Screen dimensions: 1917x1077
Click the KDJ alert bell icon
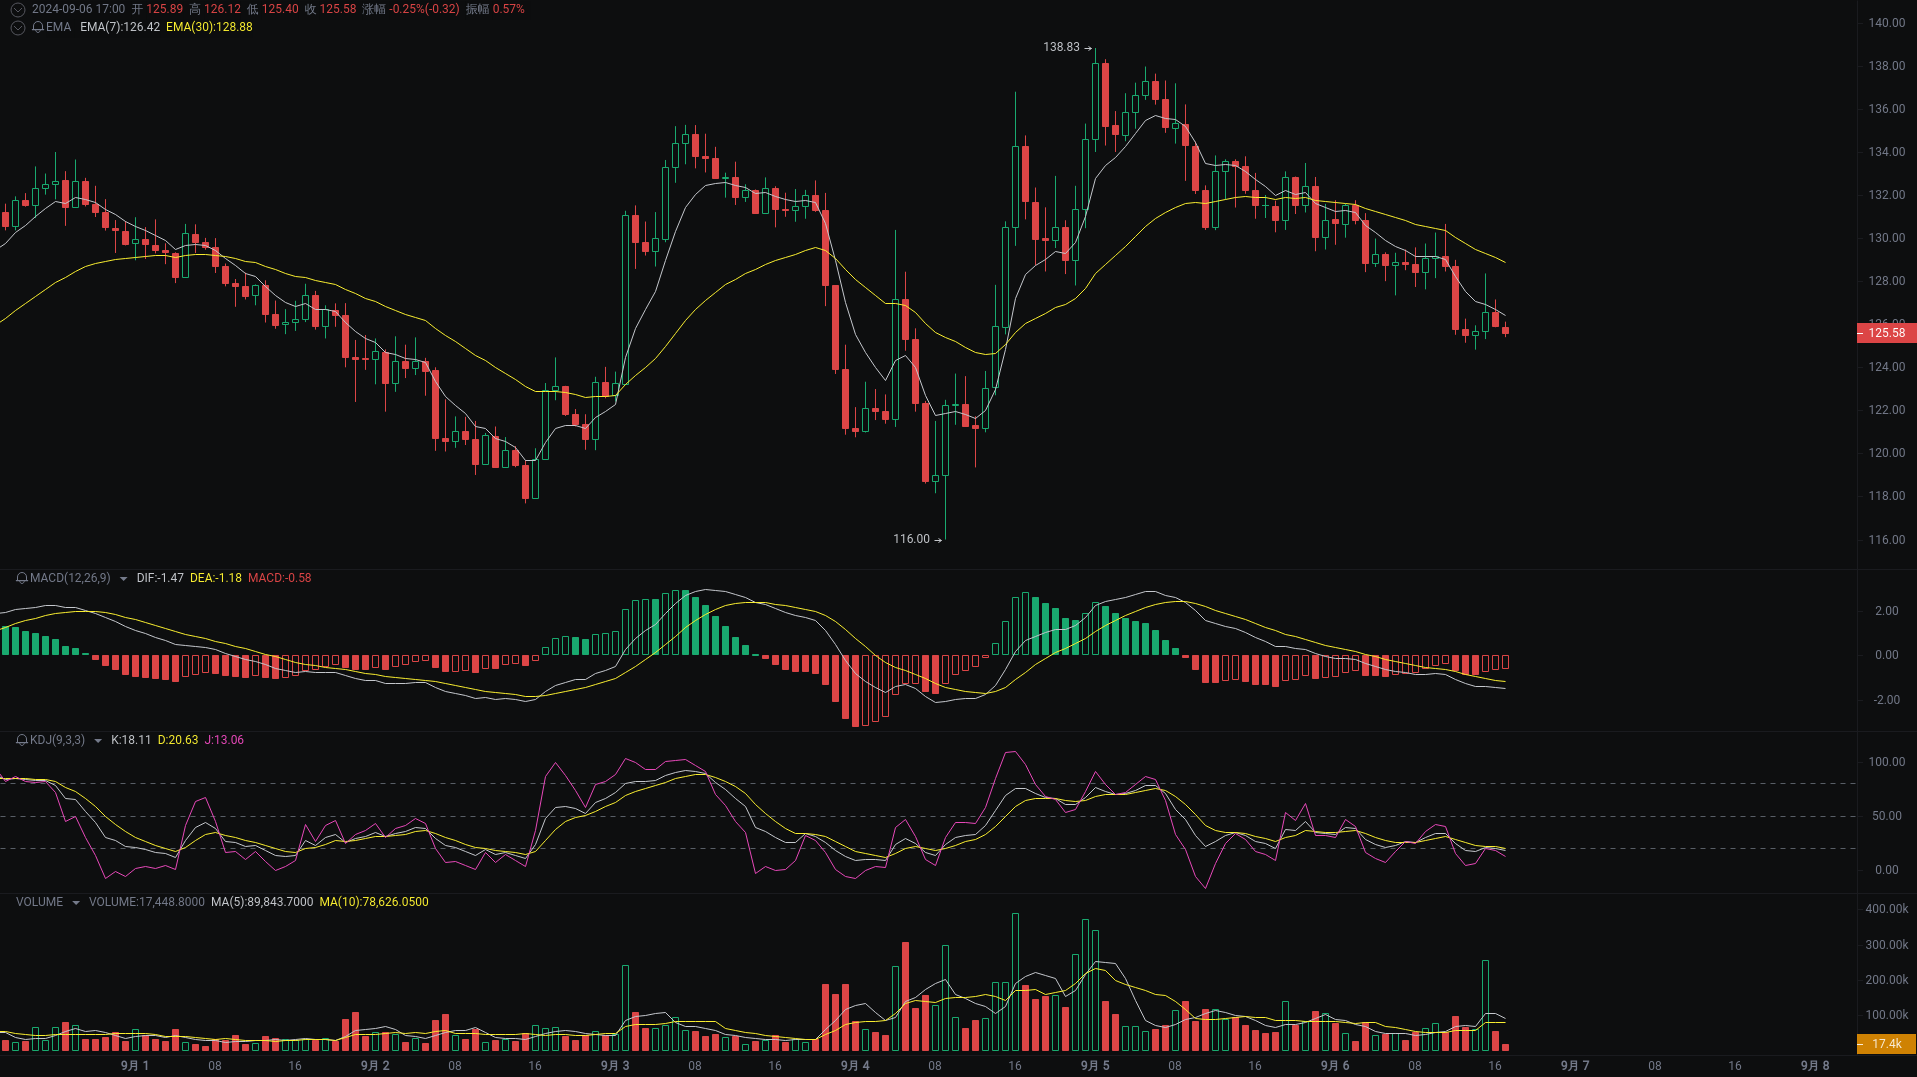(21, 741)
